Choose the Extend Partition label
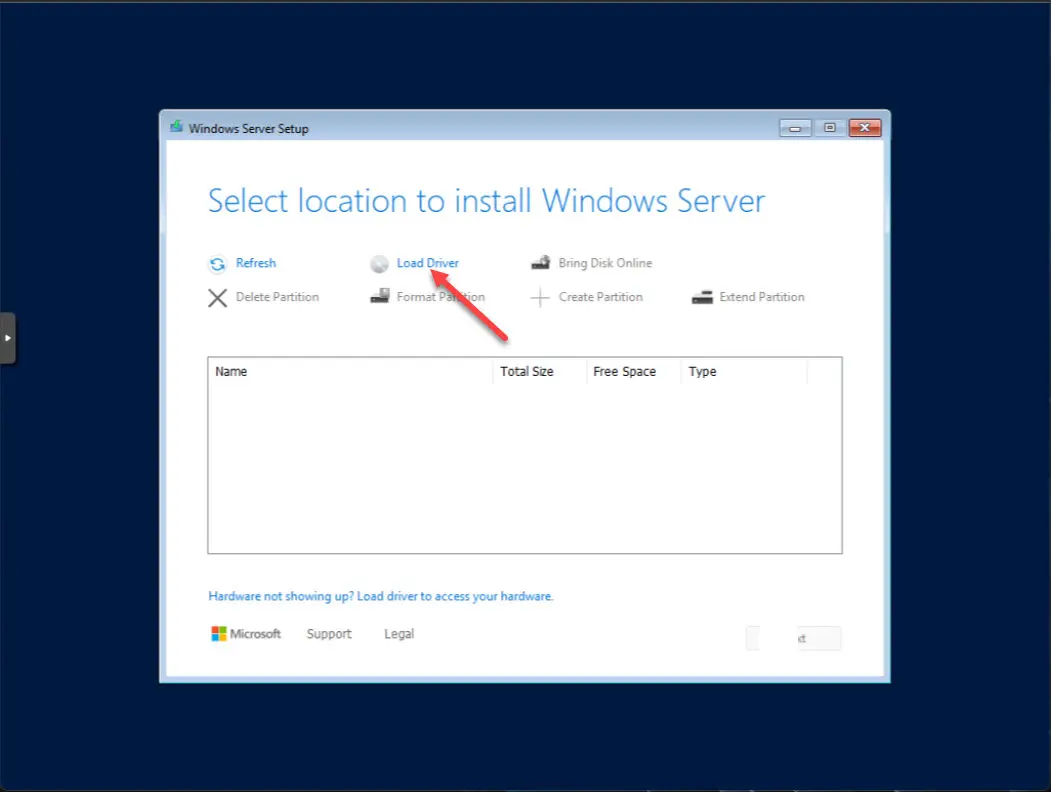 [x=761, y=297]
